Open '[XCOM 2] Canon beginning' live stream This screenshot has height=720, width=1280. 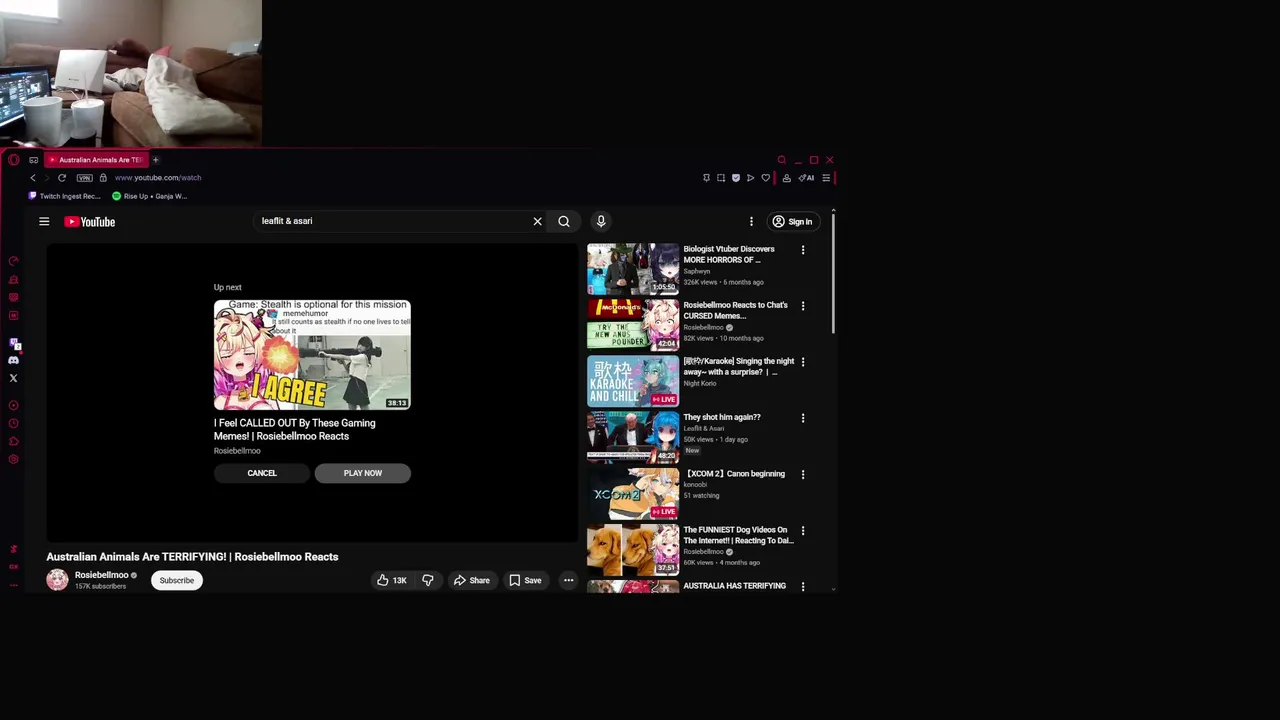pos(734,474)
